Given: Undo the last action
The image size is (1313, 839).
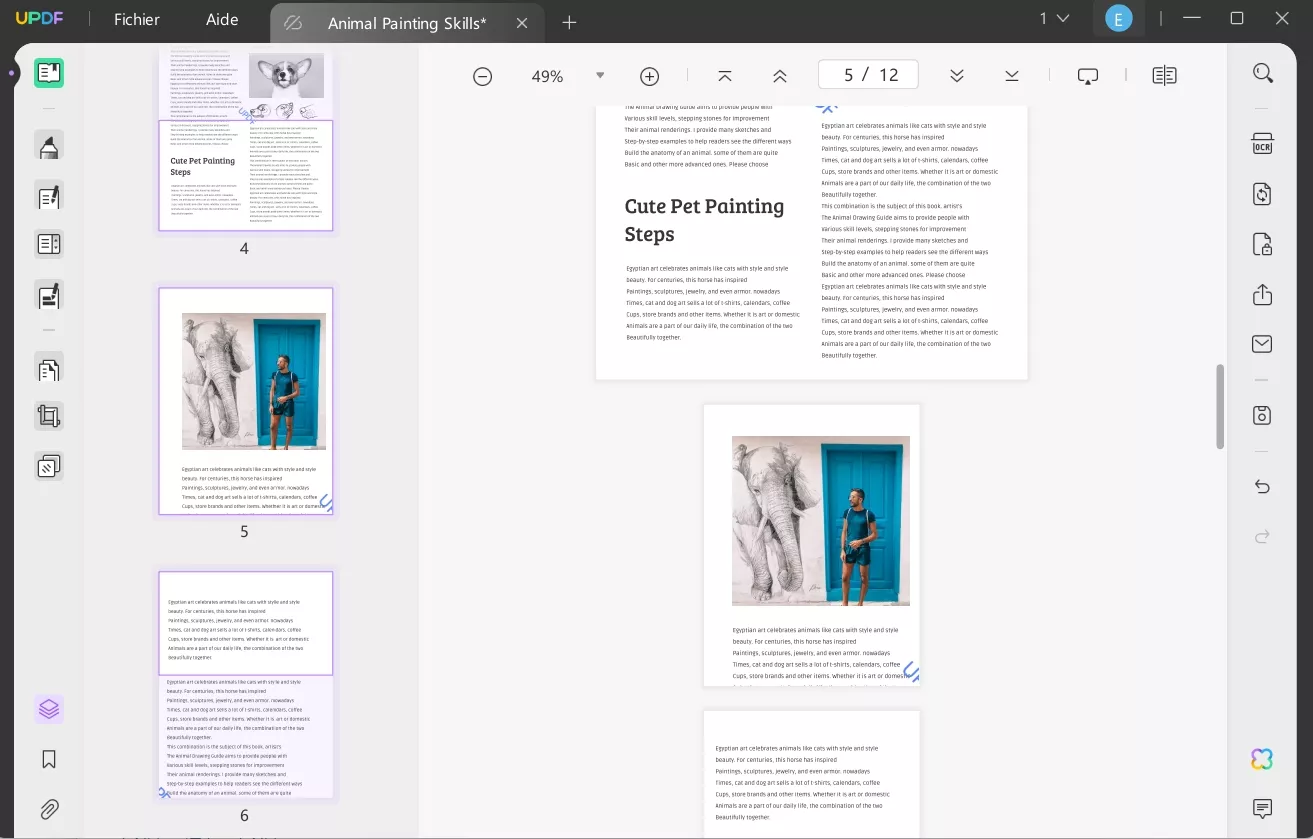Looking at the screenshot, I should tap(1262, 487).
